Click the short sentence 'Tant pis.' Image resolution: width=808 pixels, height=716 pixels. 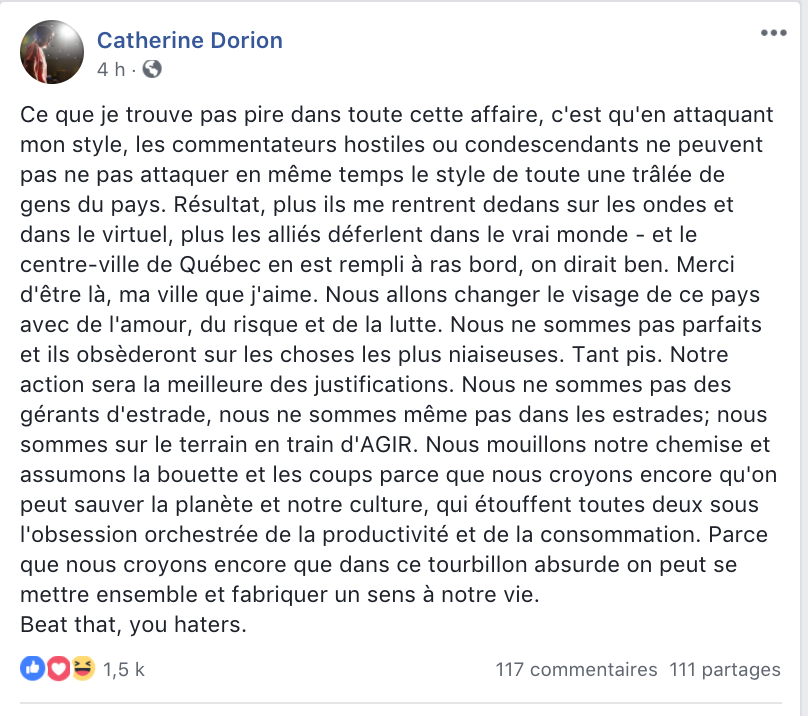point(617,355)
